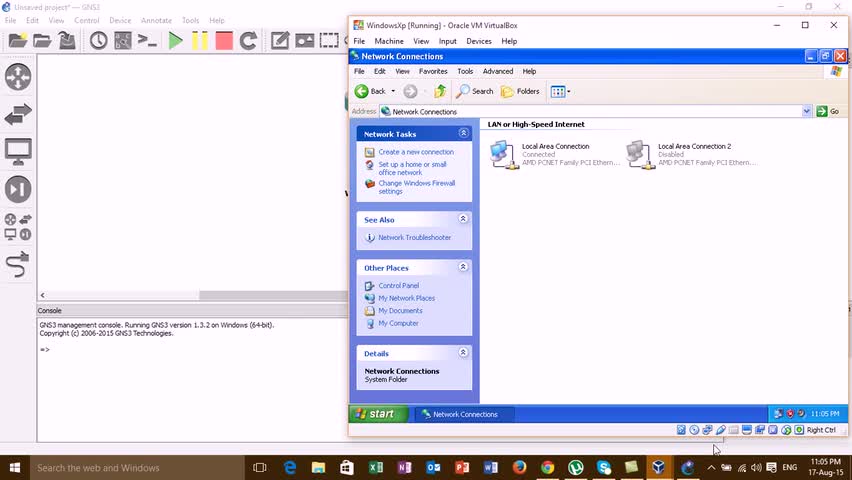852x480 pixels.
Task: Open Google Chrome from taskbar
Action: point(547,467)
